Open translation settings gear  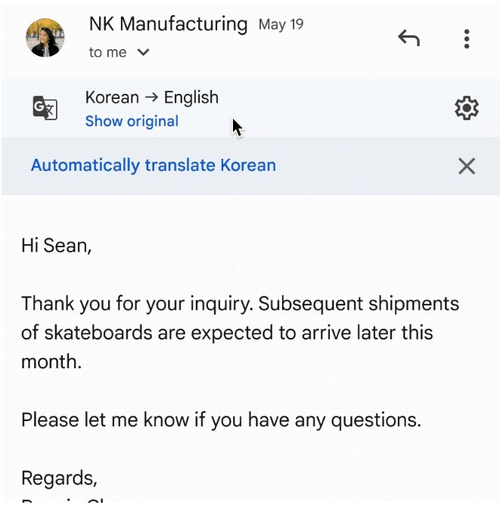(x=467, y=108)
